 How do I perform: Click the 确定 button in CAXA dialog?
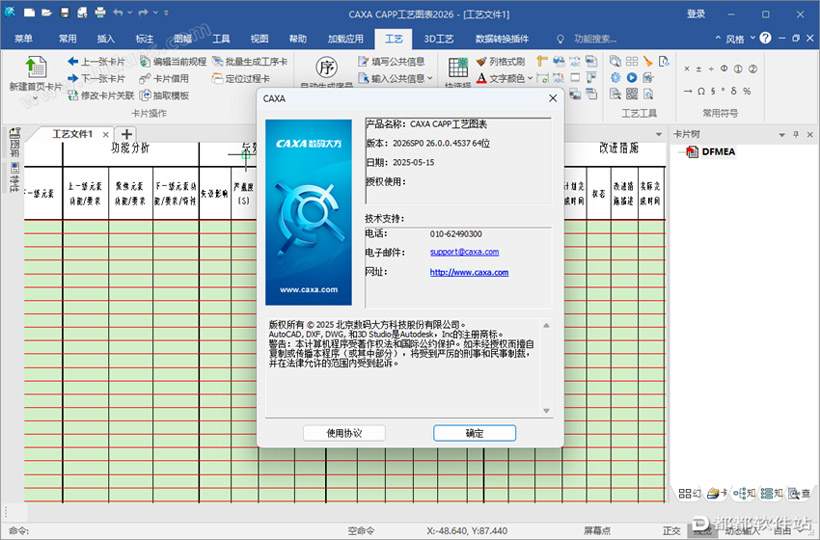coord(474,433)
